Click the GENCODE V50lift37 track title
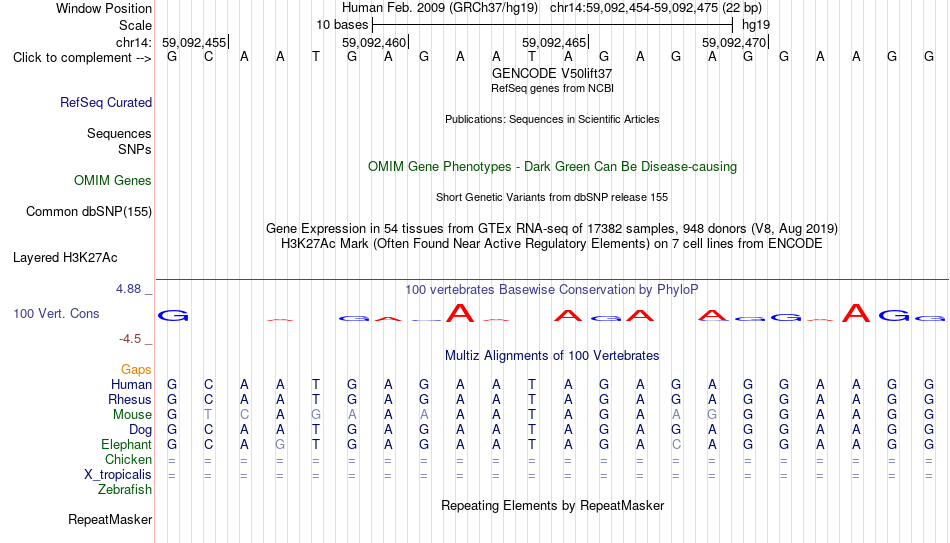Image resolution: width=950 pixels, height=543 pixels. click(552, 73)
